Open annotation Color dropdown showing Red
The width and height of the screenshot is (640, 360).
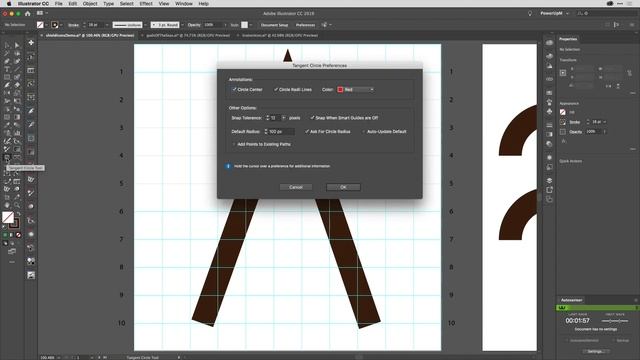click(355, 89)
